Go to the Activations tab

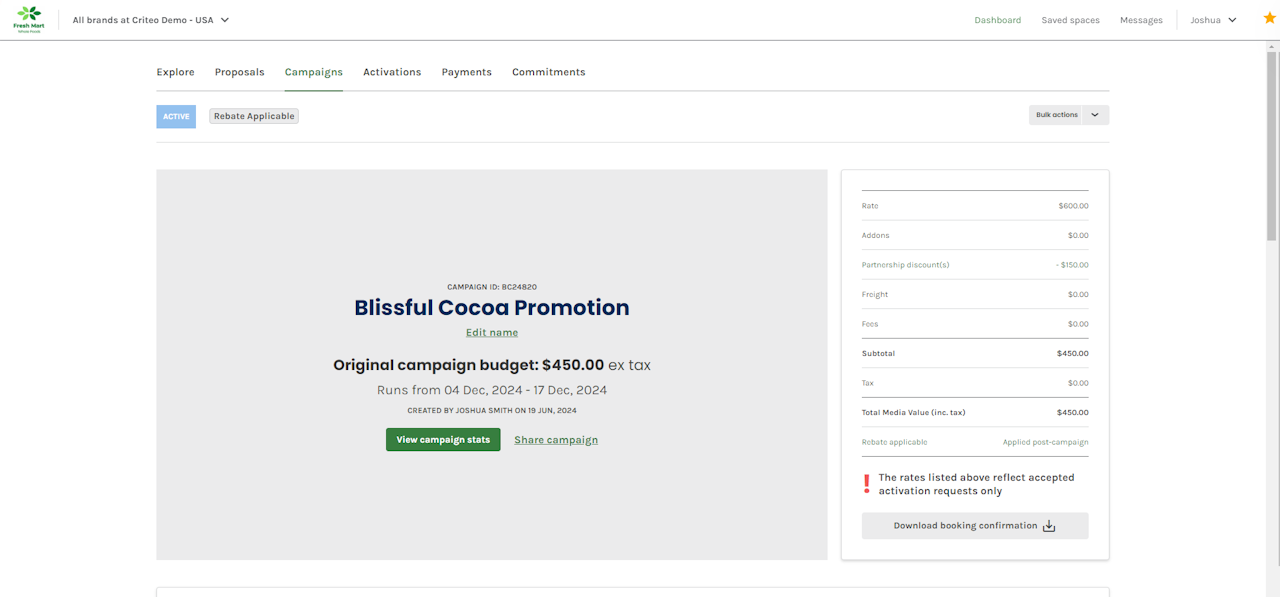pos(392,72)
